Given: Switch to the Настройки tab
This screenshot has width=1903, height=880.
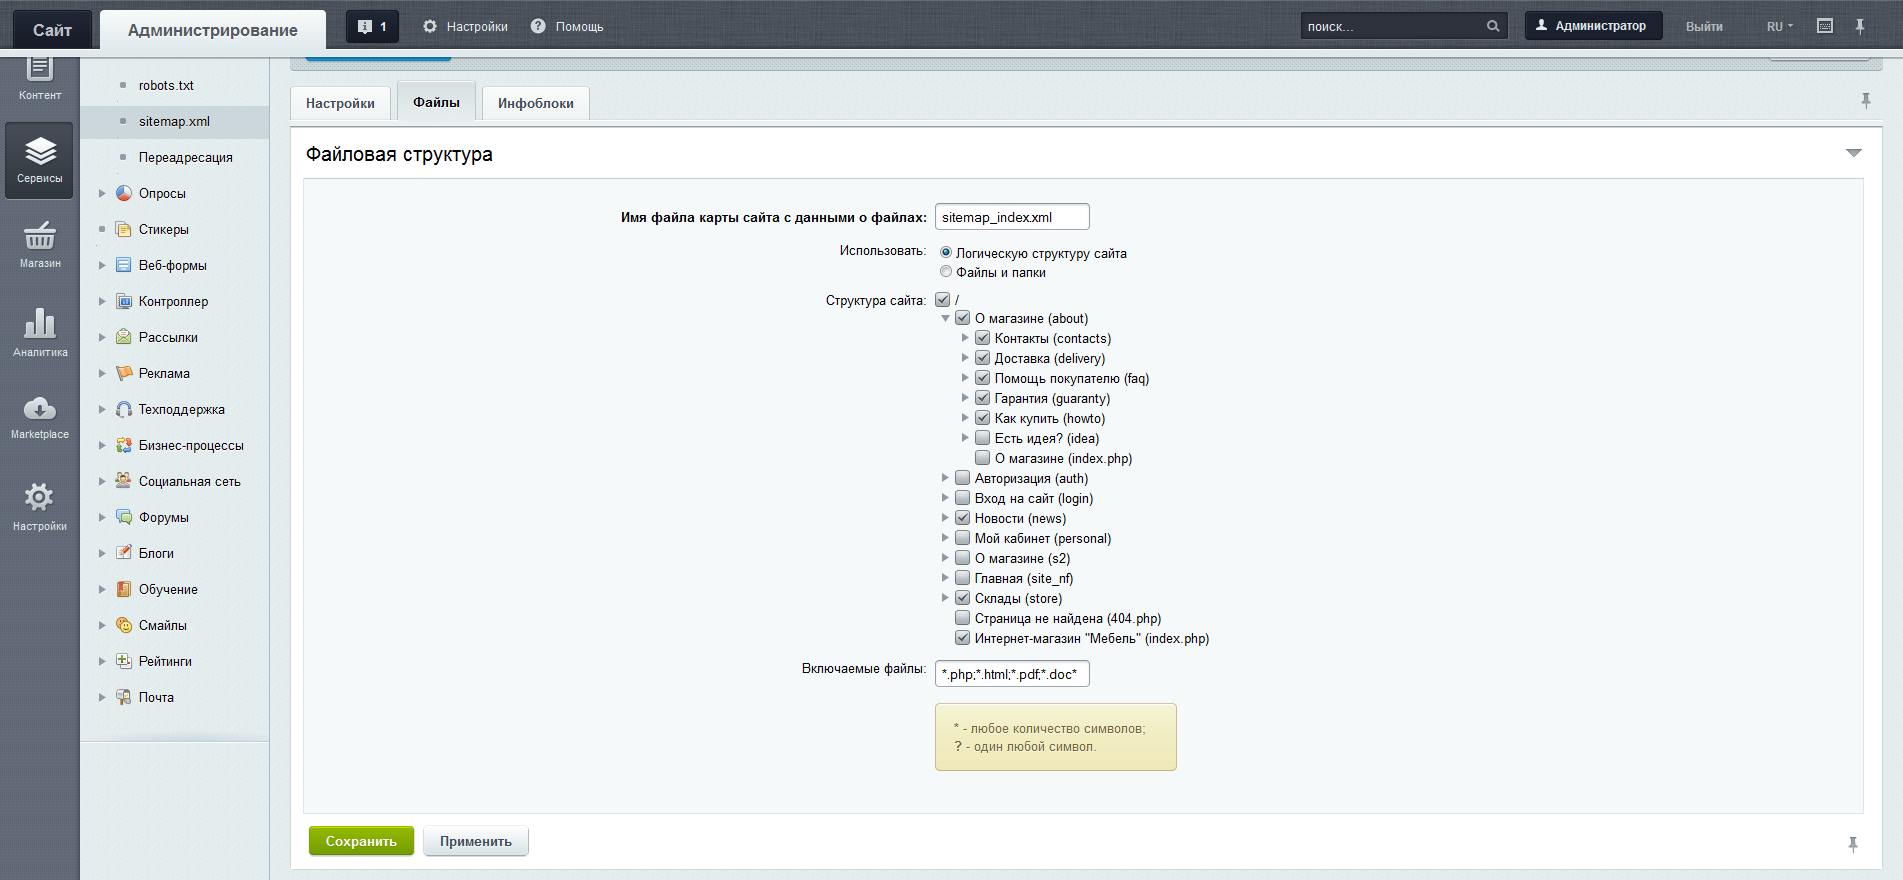Looking at the screenshot, I should 340,103.
